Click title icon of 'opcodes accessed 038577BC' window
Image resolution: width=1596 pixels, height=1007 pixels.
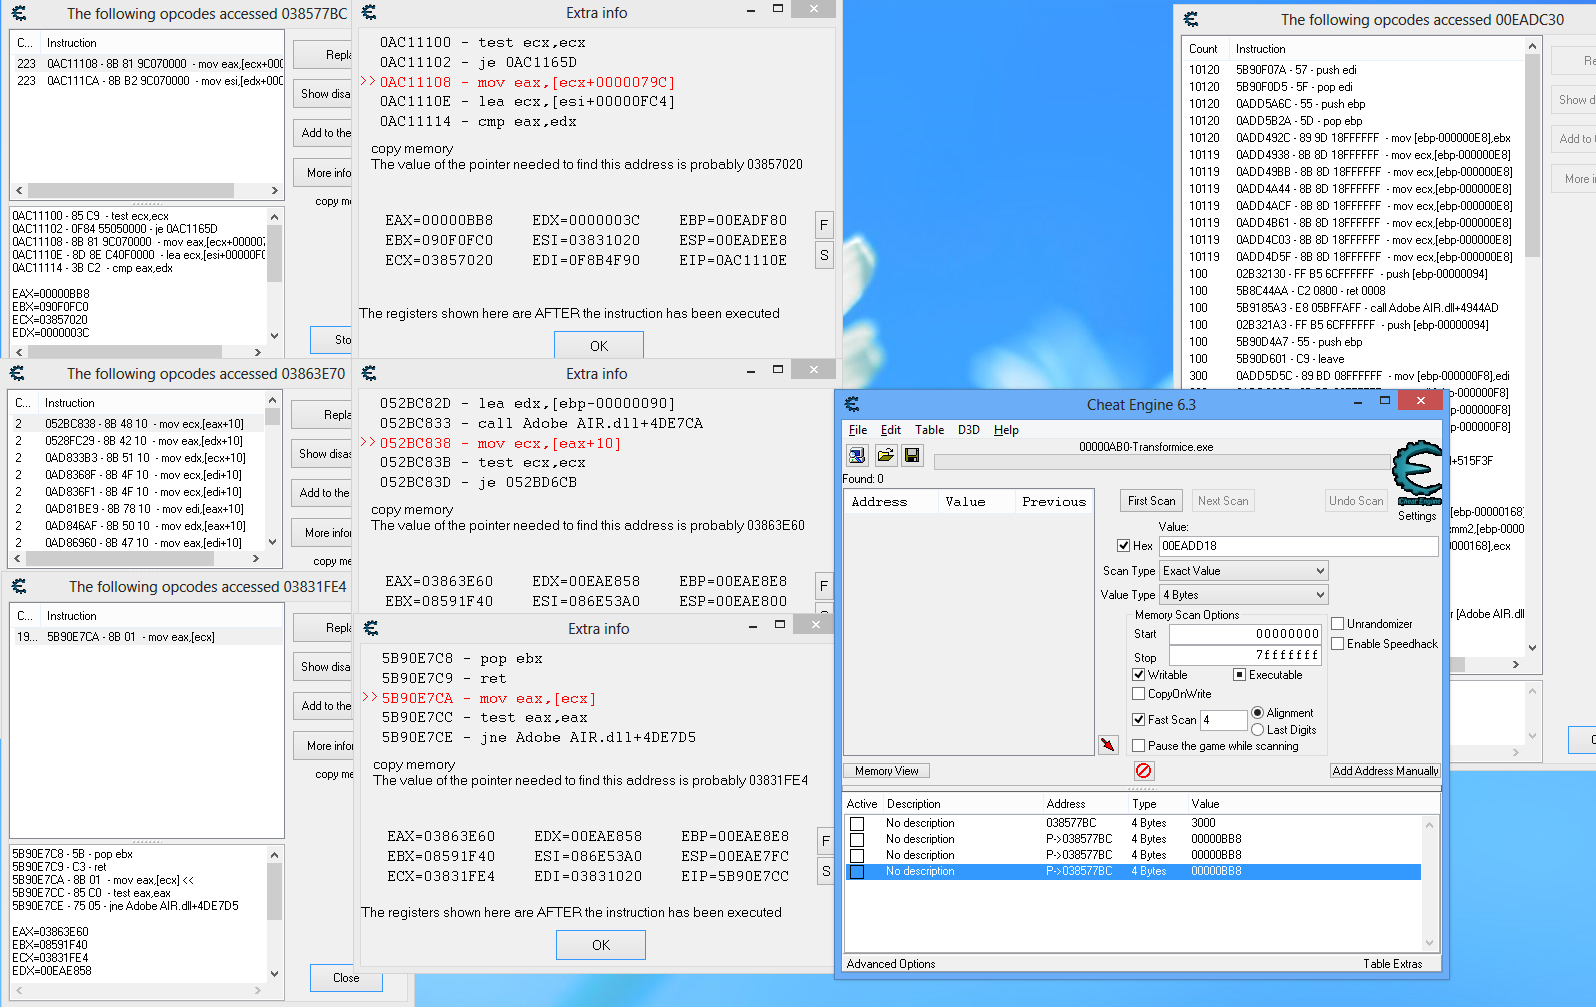pyautogui.click(x=18, y=14)
